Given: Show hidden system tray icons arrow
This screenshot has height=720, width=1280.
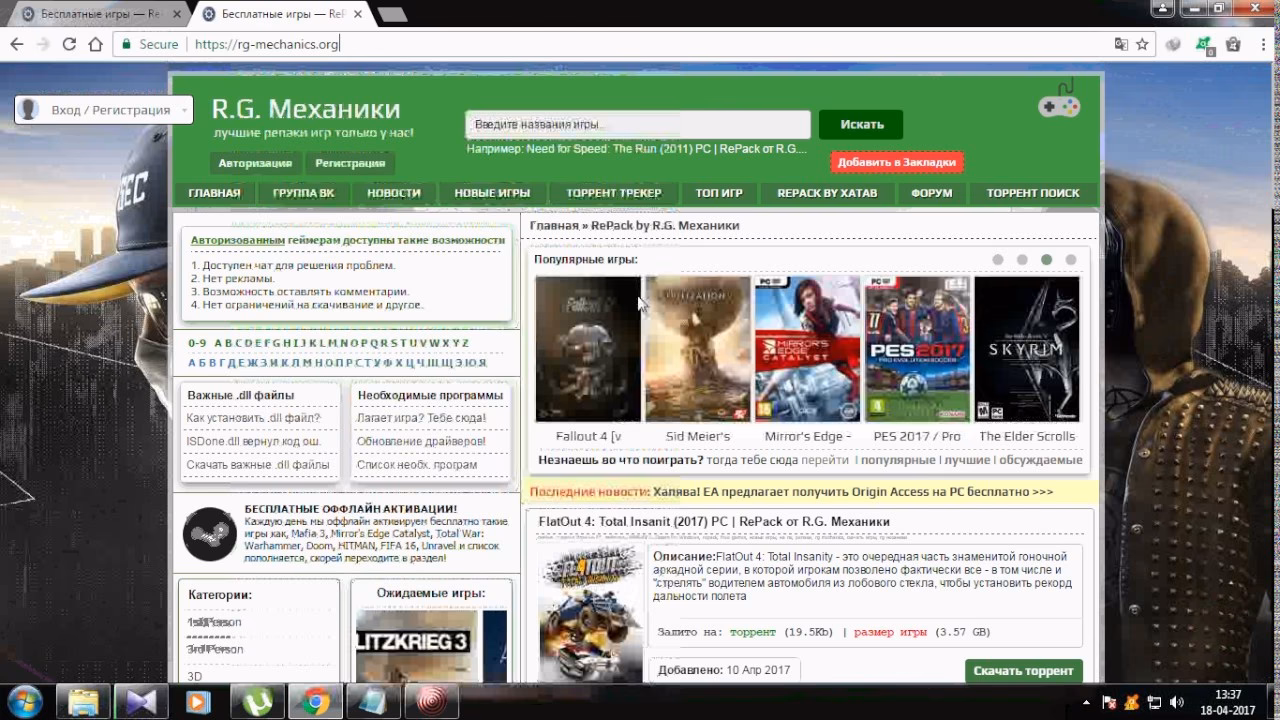Looking at the screenshot, I should point(1087,702).
